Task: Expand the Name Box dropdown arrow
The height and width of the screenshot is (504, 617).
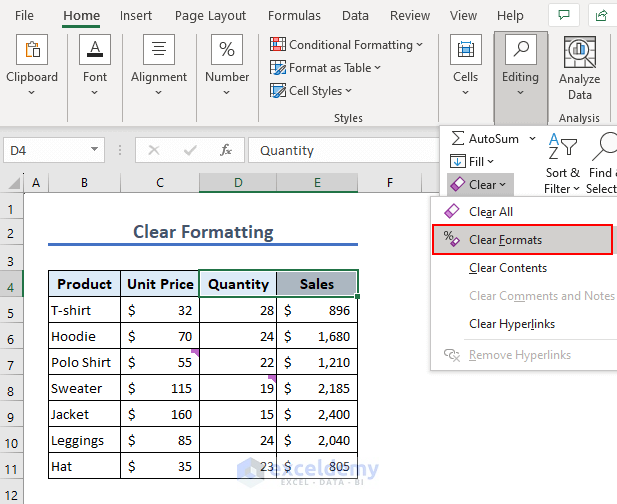Action: pyautogui.click(x=94, y=149)
